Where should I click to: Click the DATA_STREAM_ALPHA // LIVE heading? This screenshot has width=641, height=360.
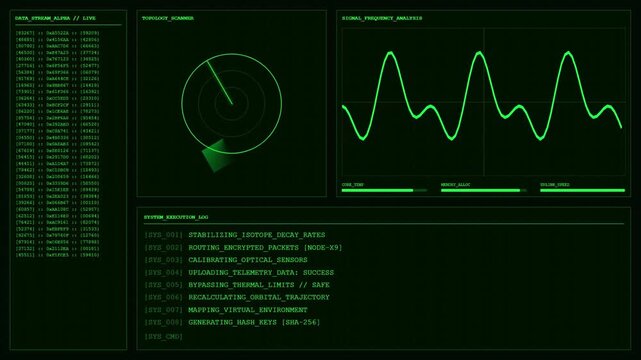[55, 18]
